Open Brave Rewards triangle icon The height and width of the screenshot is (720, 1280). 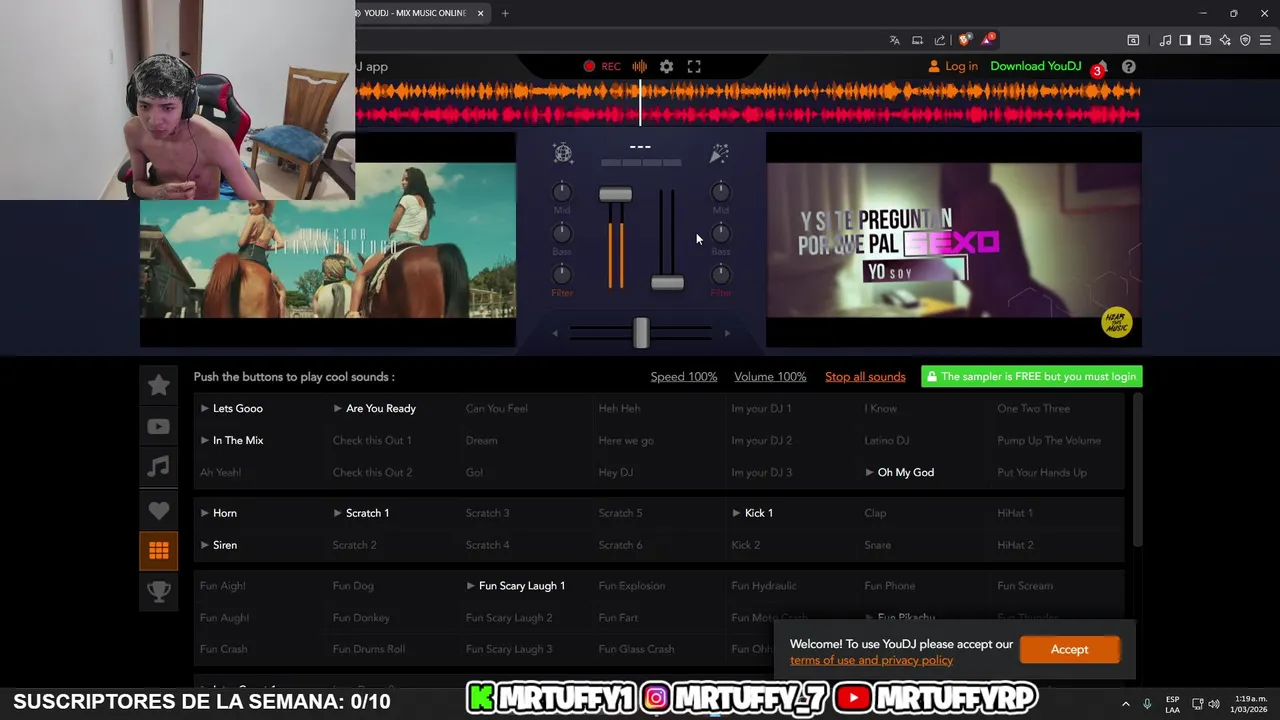tap(988, 40)
